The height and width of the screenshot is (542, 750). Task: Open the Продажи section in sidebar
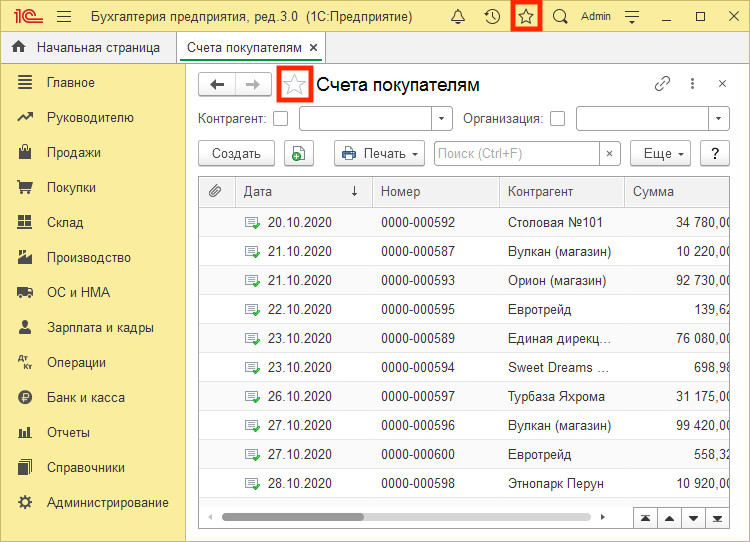(x=73, y=152)
